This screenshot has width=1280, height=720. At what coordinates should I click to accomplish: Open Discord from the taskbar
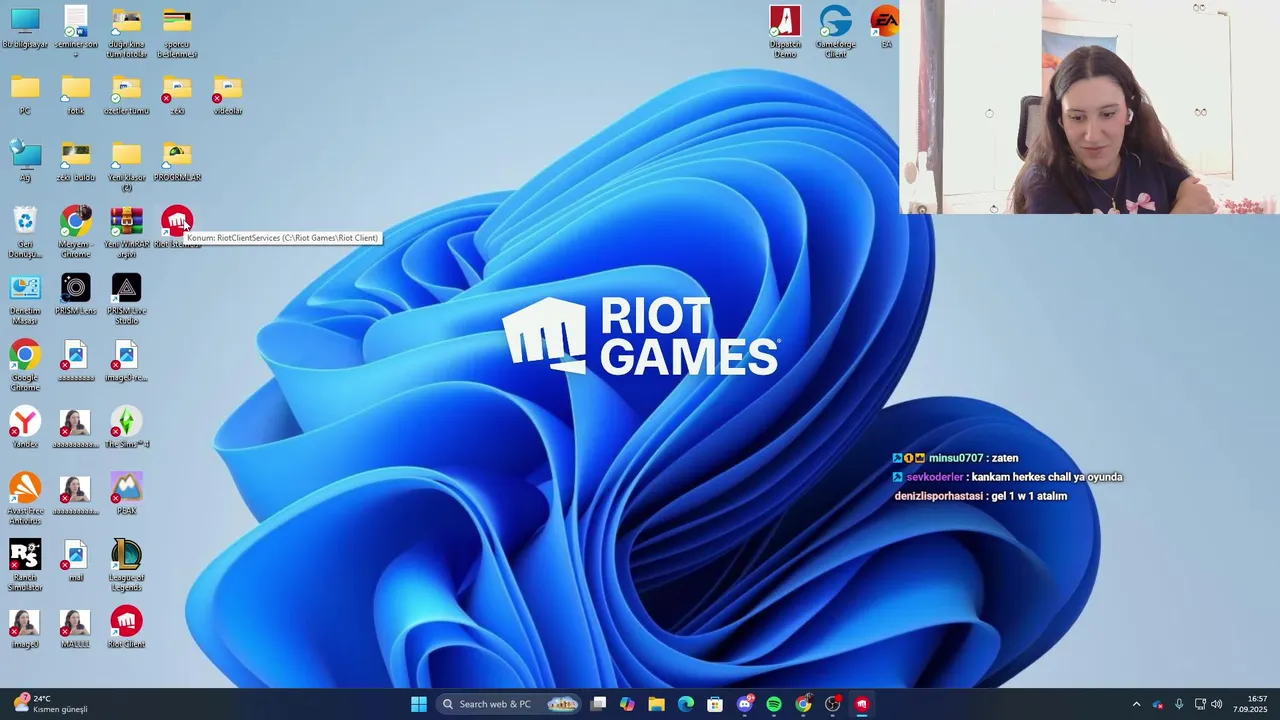[x=745, y=704]
